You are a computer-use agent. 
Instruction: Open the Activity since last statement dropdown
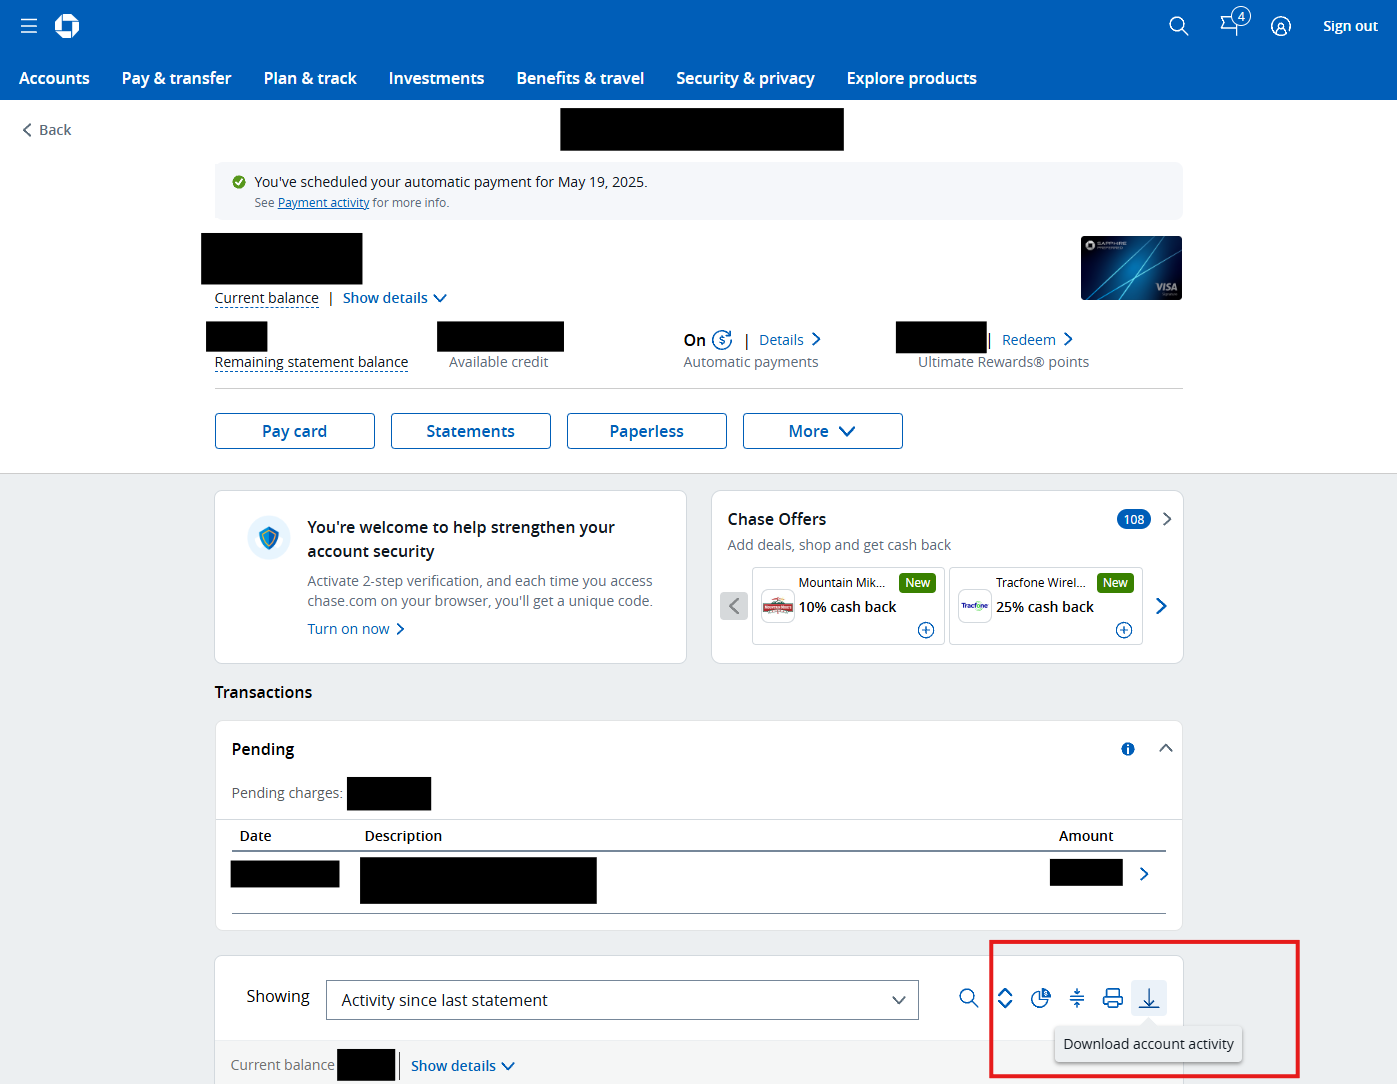pyautogui.click(x=622, y=1000)
